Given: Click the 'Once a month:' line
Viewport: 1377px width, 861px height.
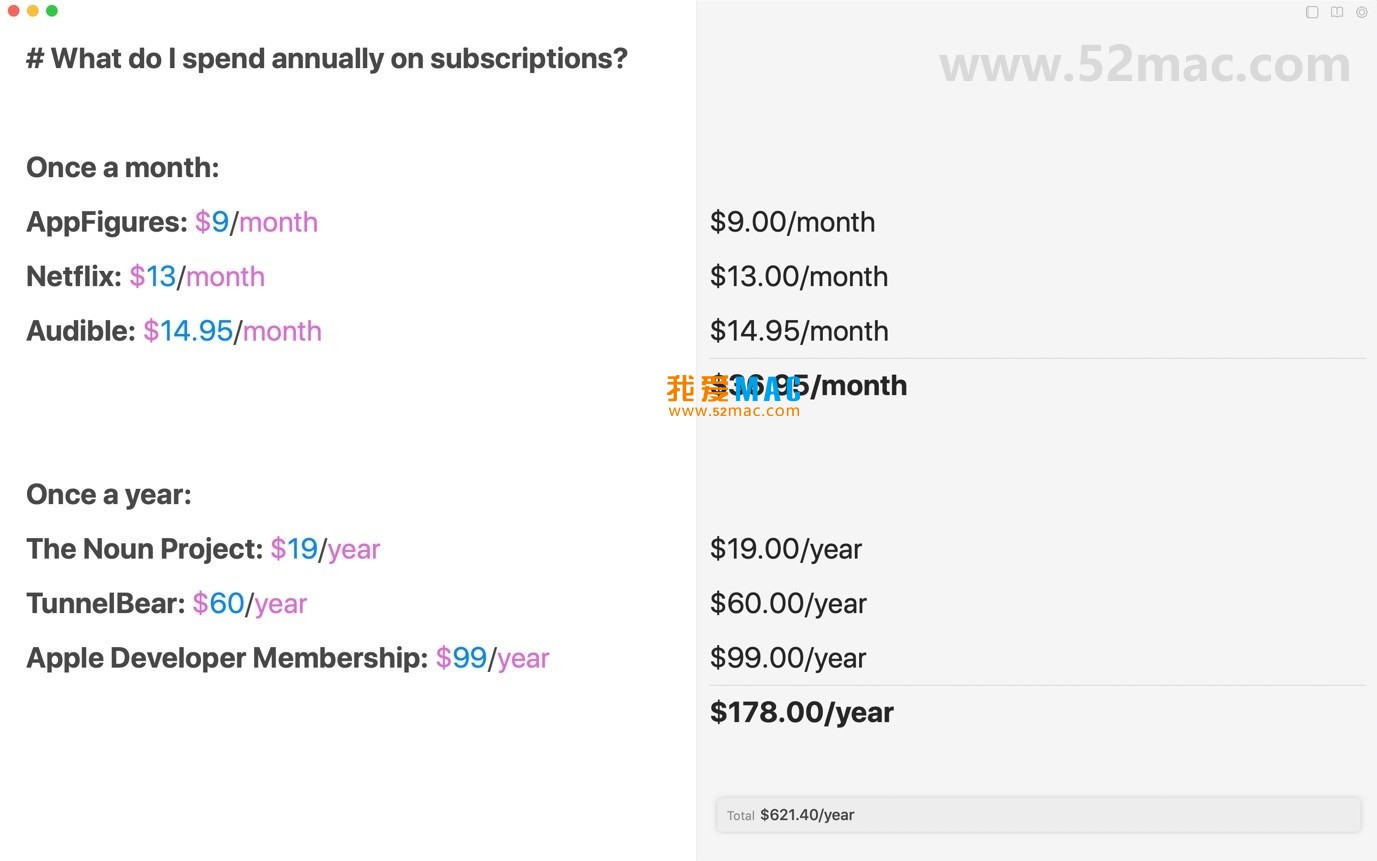Looking at the screenshot, I should [x=122, y=168].
